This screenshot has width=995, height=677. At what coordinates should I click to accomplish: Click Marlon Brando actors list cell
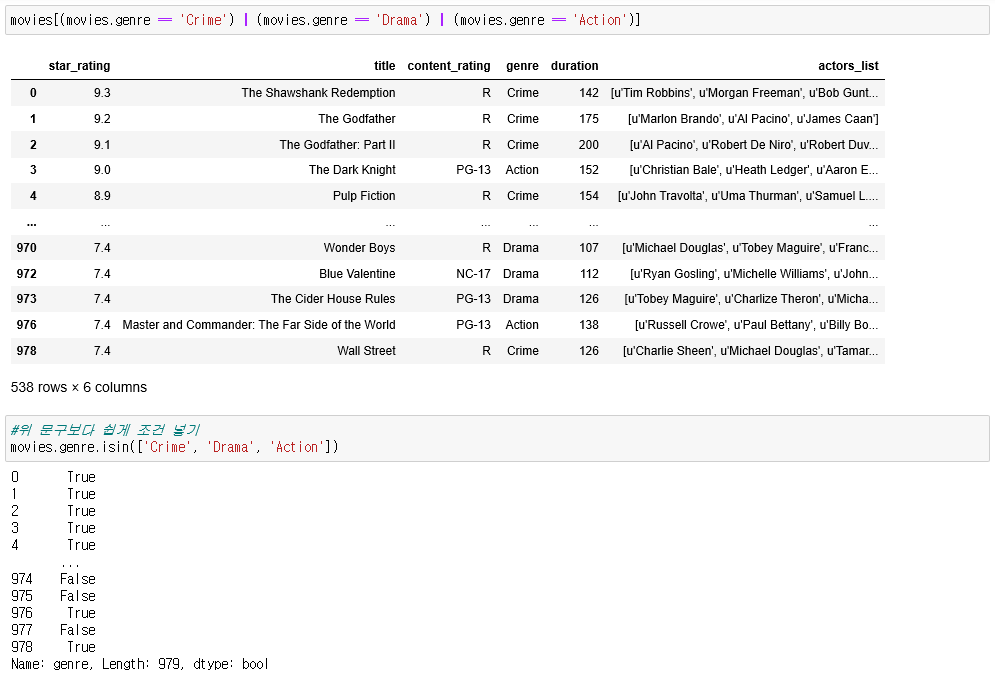[753, 119]
